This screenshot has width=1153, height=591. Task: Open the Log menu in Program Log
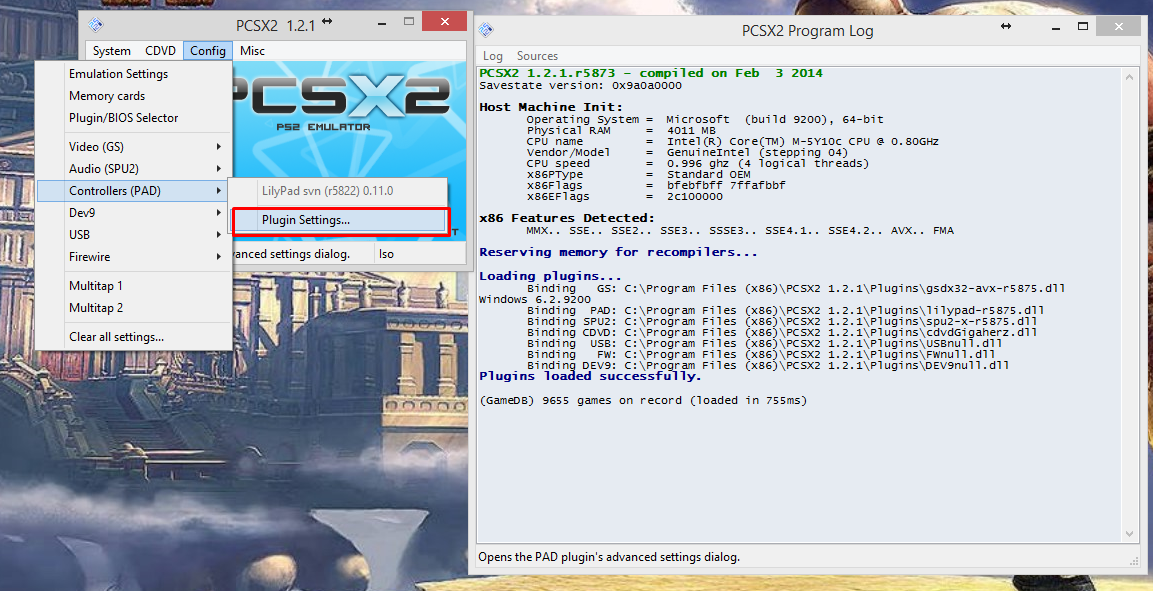[493, 56]
